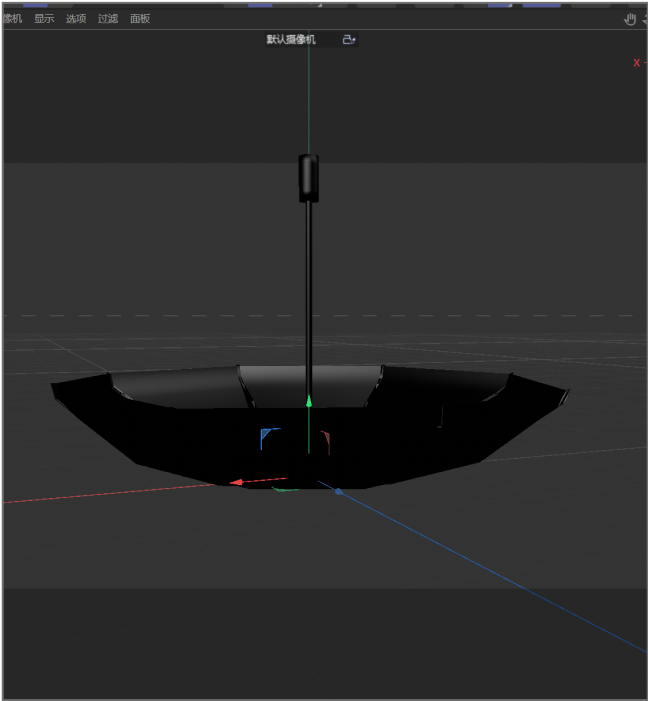Select the umbrella handle grip
The image size is (648, 701).
309,178
